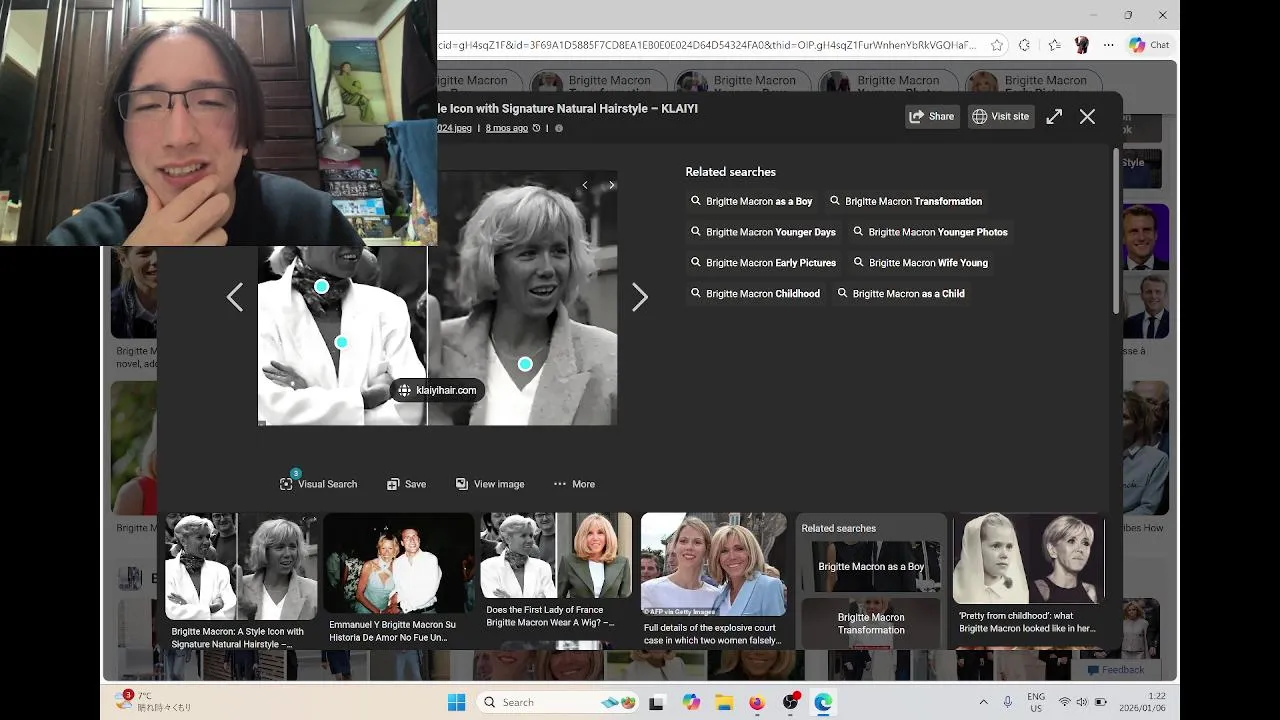Image resolution: width=1280 pixels, height=720 pixels.
Task: Go to previous image with left arrow
Action: coord(235,297)
